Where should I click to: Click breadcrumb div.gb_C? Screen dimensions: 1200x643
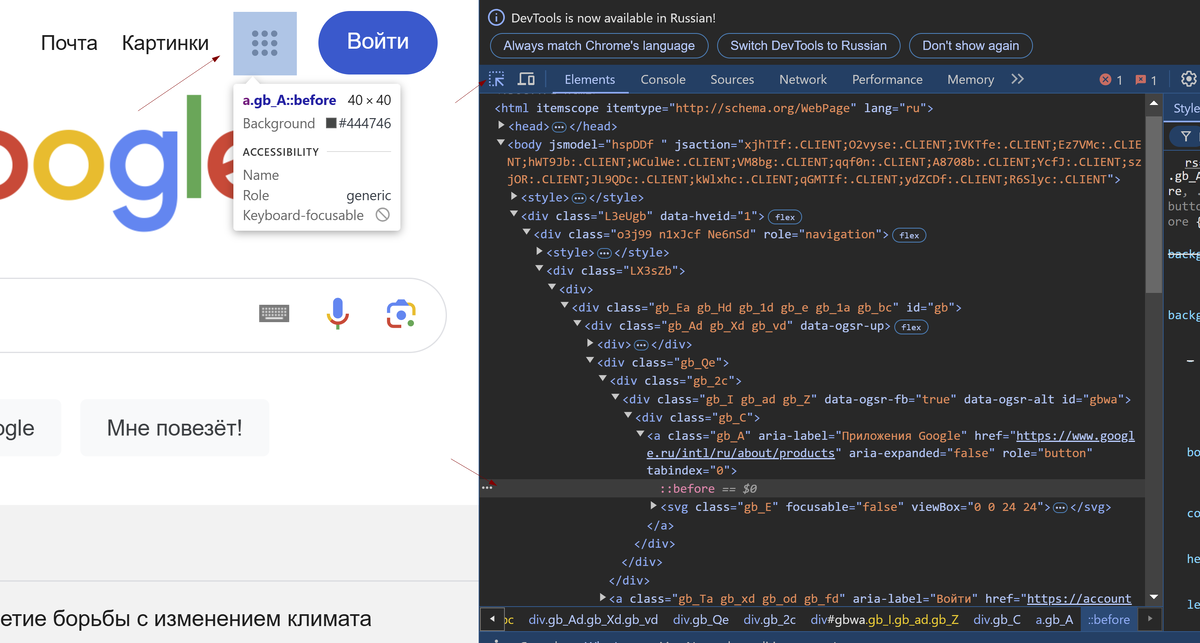(996, 620)
